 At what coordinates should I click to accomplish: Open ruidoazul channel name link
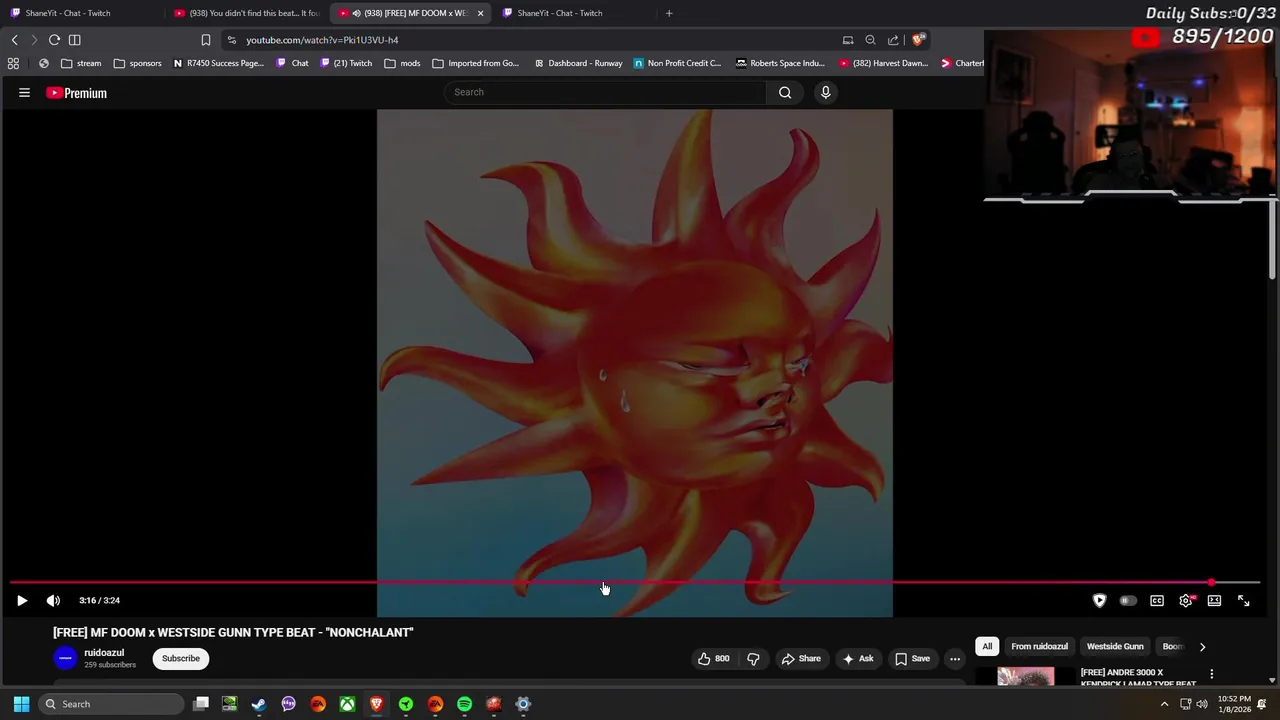tap(104, 652)
